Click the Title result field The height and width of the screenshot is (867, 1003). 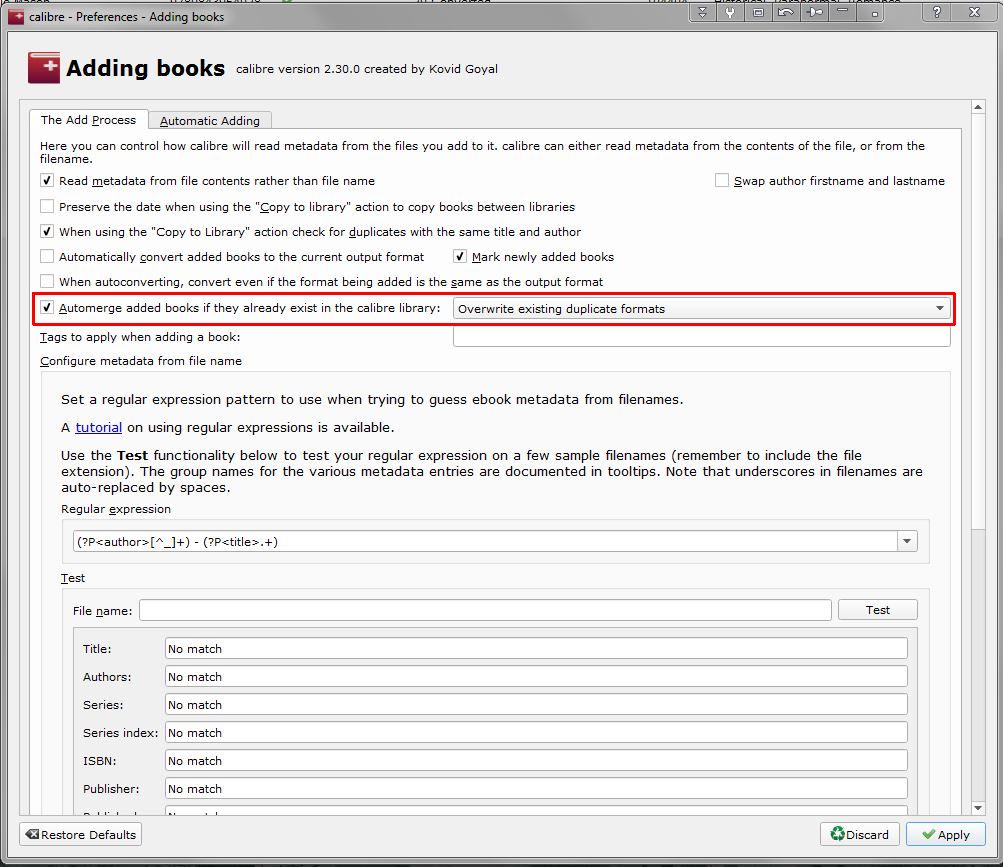tap(536, 648)
